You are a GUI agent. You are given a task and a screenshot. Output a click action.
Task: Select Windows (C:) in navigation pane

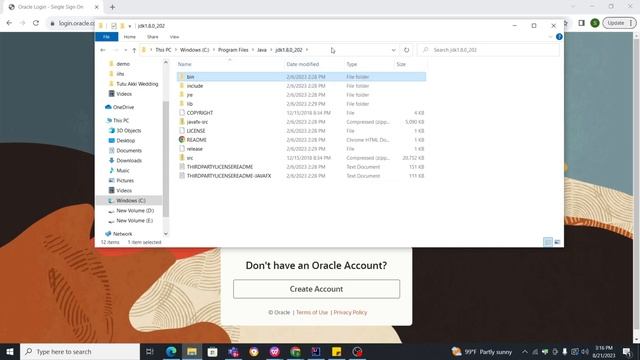click(129, 200)
